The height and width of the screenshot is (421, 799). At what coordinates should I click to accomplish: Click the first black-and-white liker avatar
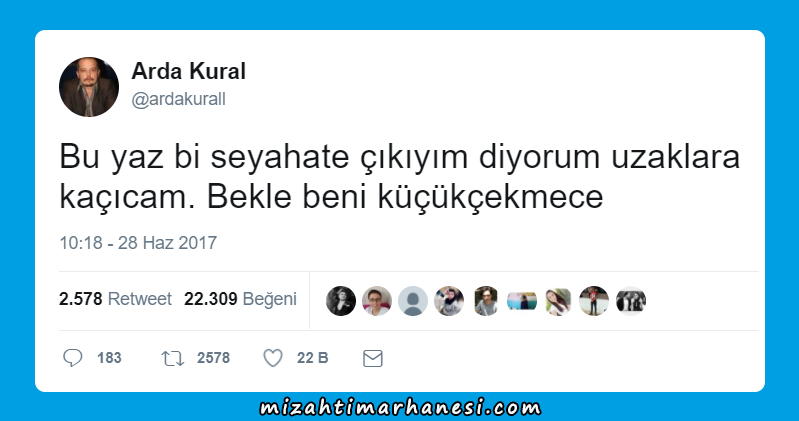(341, 301)
